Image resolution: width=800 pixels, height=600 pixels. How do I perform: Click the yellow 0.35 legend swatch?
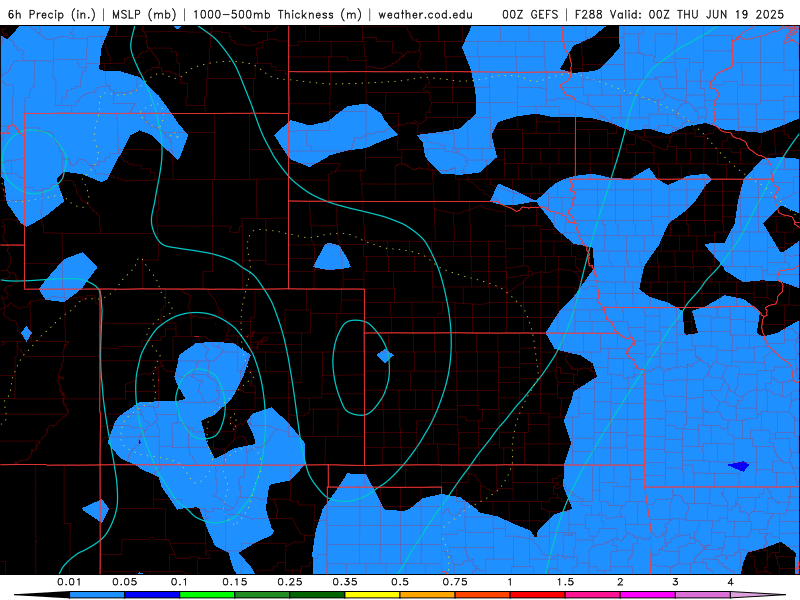point(372,595)
